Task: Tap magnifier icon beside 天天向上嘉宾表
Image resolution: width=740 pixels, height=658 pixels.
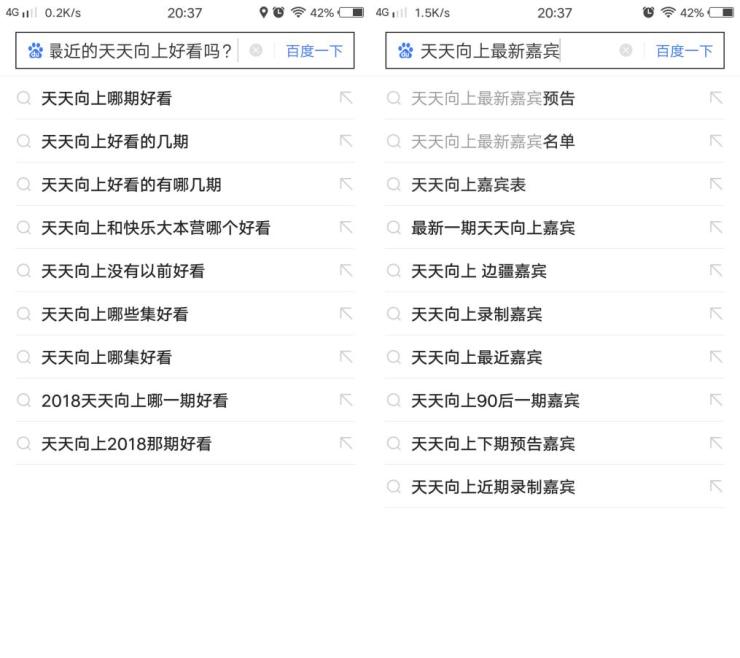Action: (x=394, y=185)
